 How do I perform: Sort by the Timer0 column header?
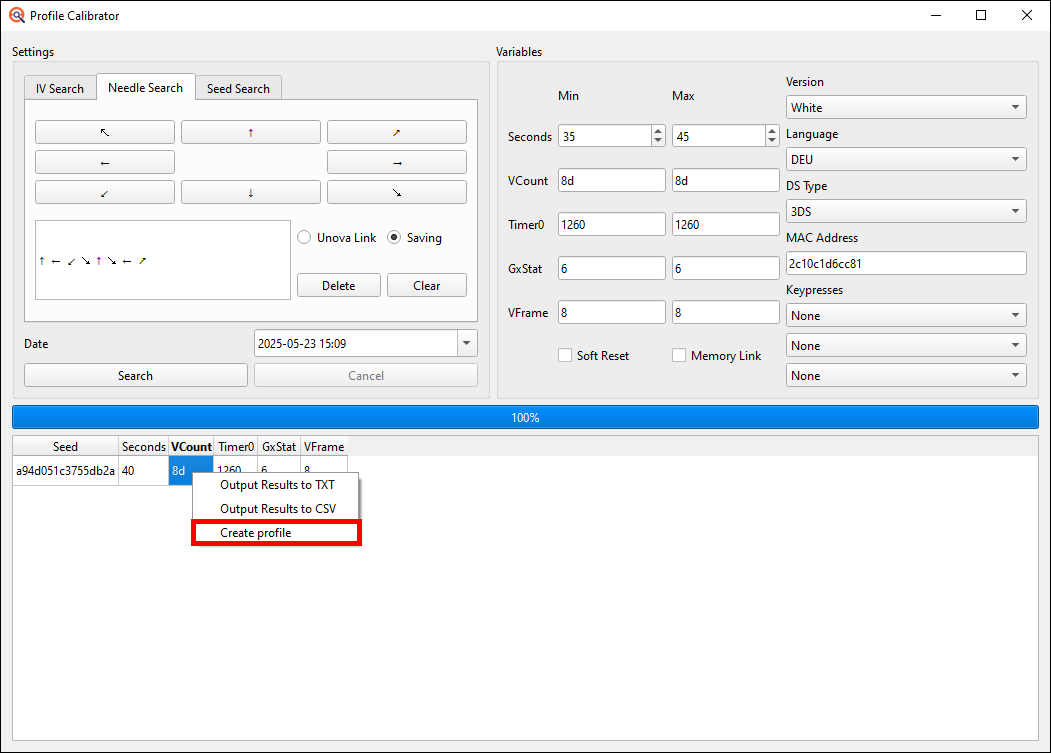[x=236, y=447]
